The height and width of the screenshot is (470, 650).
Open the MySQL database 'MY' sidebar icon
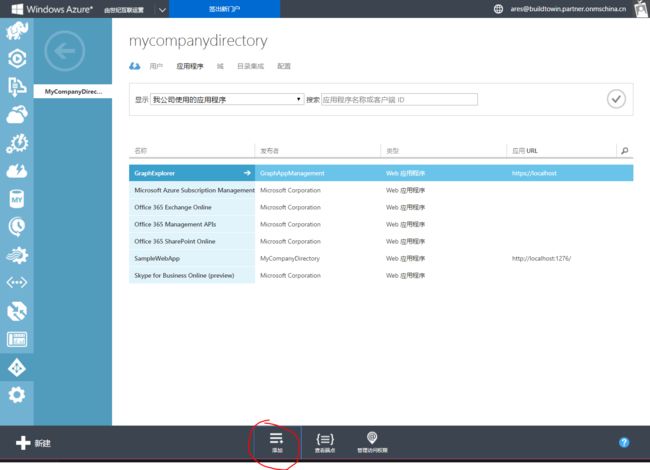(17, 199)
